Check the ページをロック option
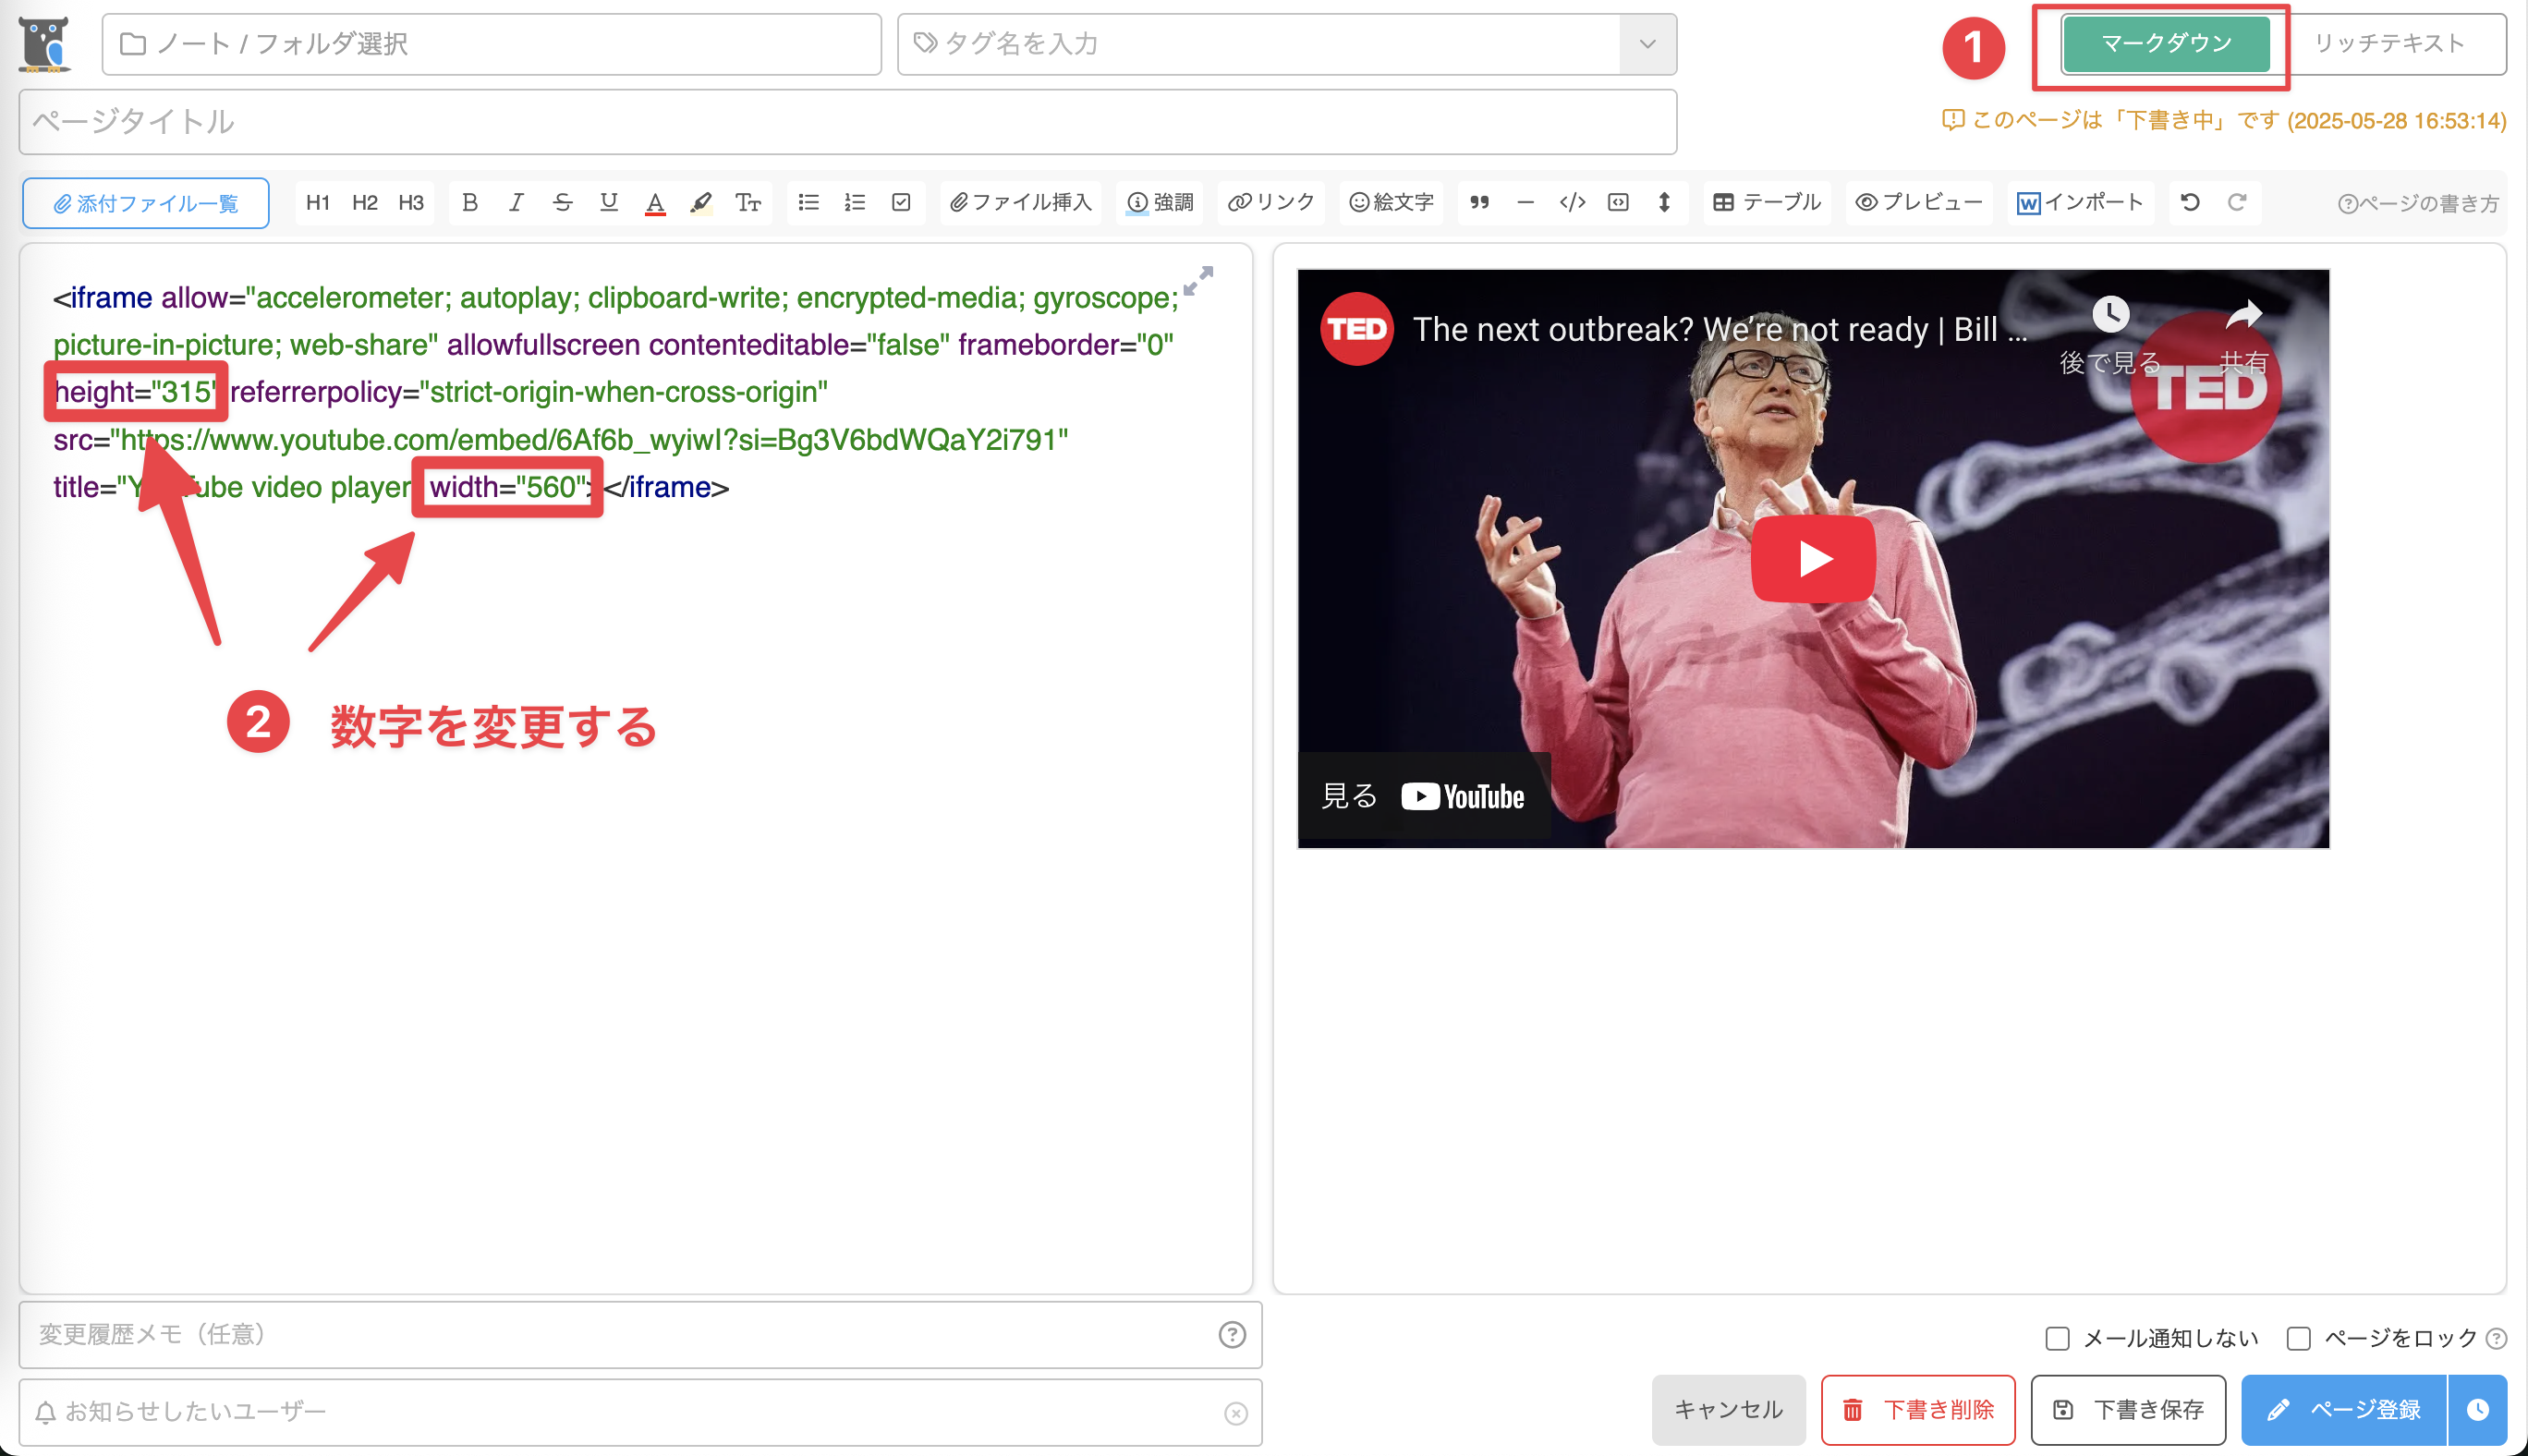Image resolution: width=2528 pixels, height=1456 pixels. click(2299, 1338)
